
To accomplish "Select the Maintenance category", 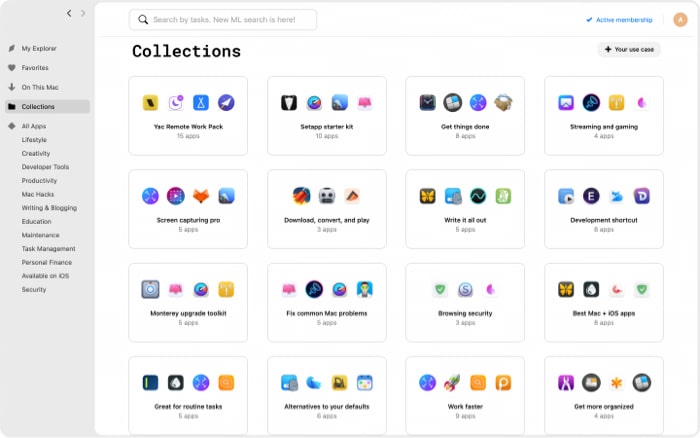I will [x=40, y=235].
